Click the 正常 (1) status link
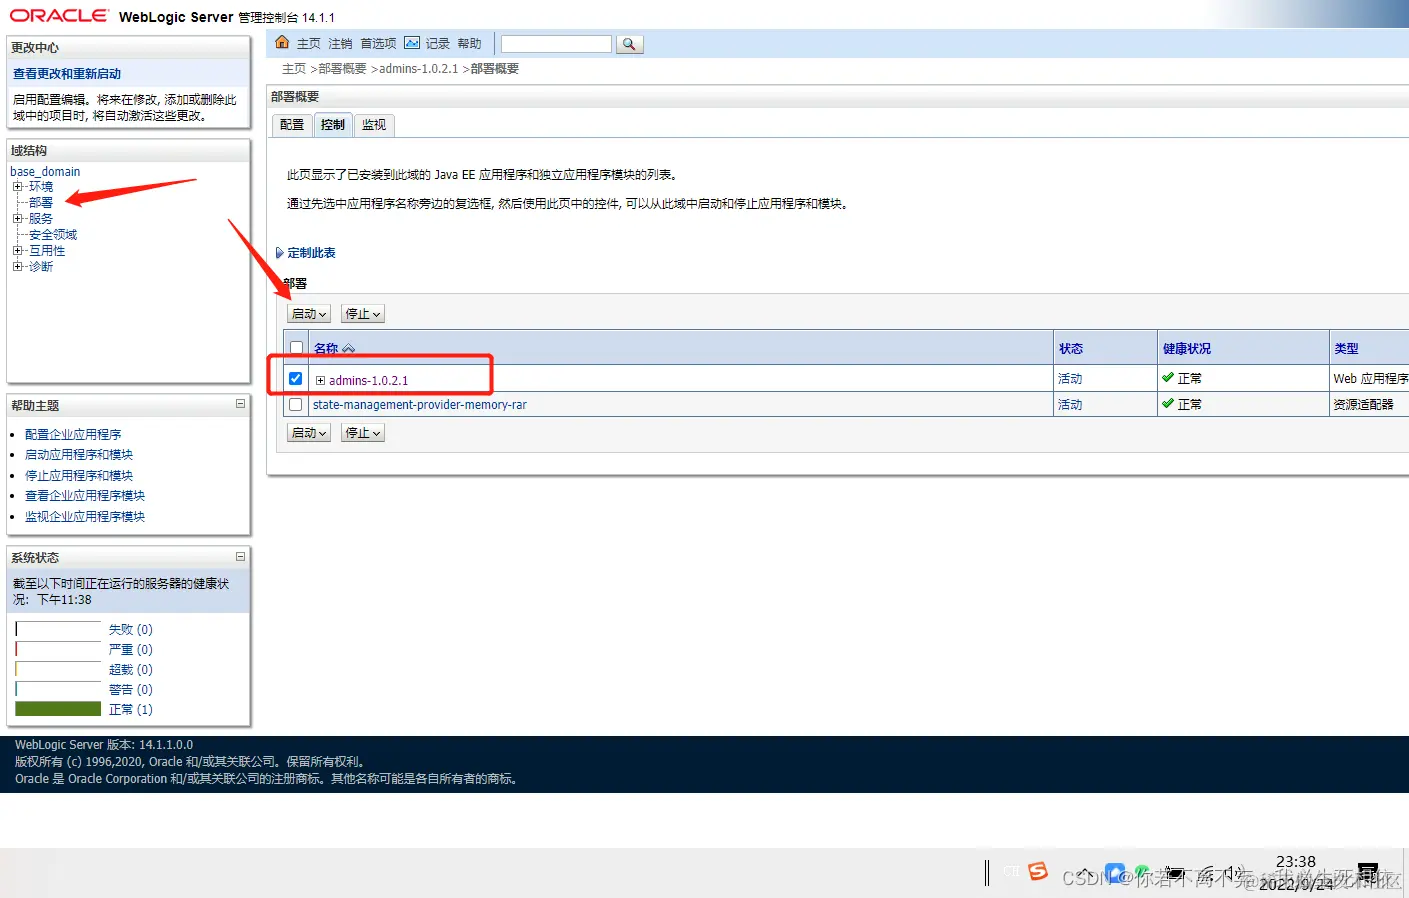Screen dimensions: 1409x898 [x=131, y=710]
